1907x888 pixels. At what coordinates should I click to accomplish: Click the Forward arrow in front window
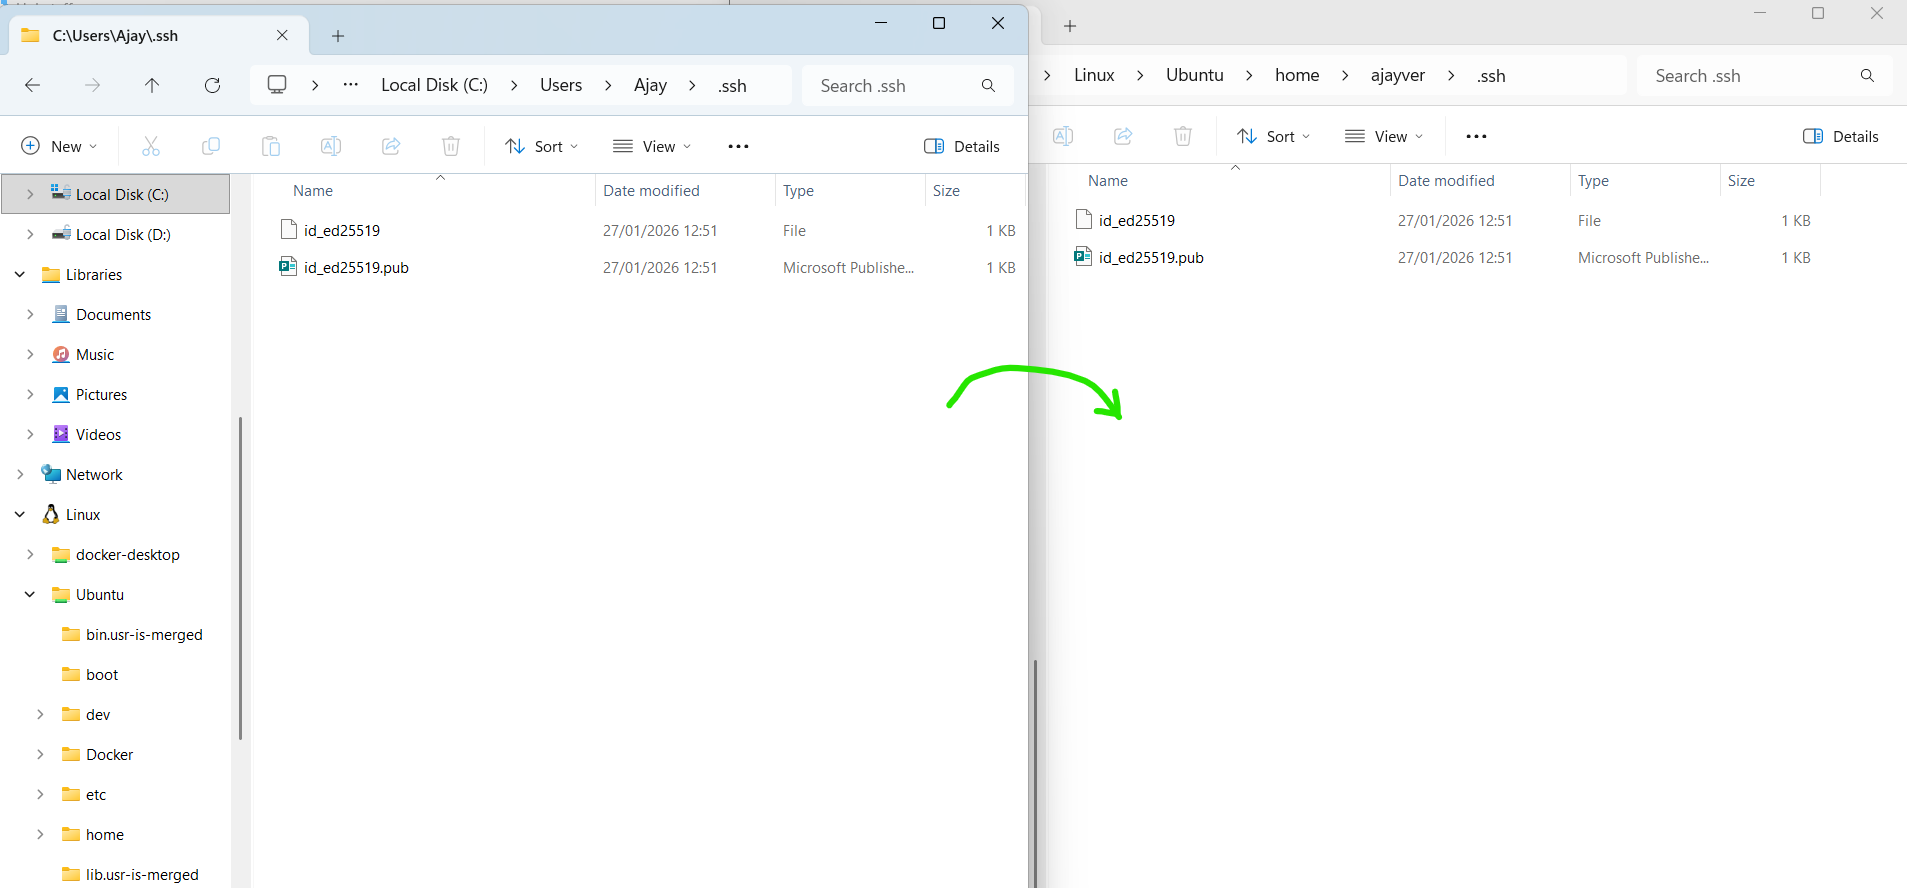click(x=92, y=86)
